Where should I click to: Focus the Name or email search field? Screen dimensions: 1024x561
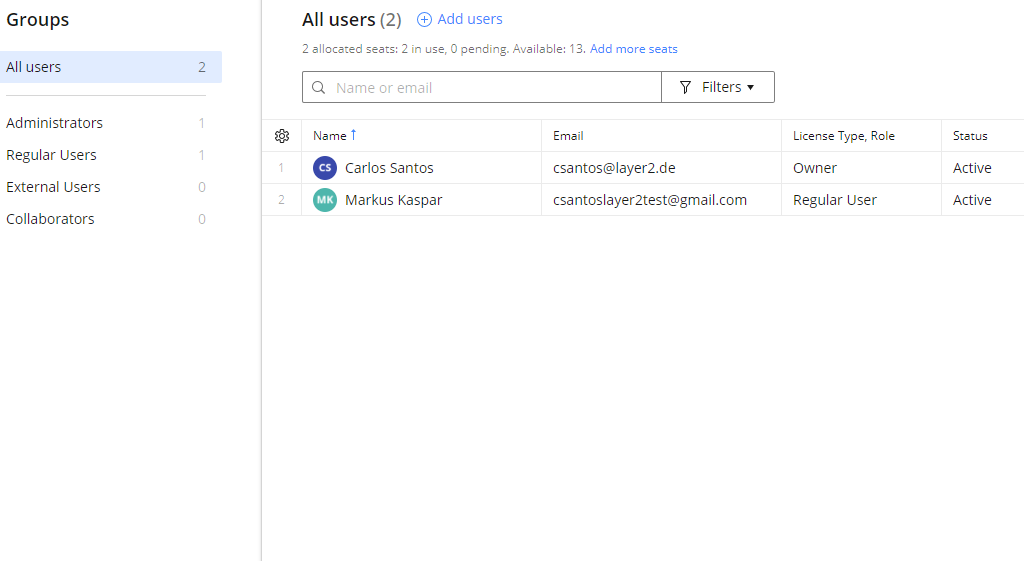pyautogui.click(x=490, y=88)
